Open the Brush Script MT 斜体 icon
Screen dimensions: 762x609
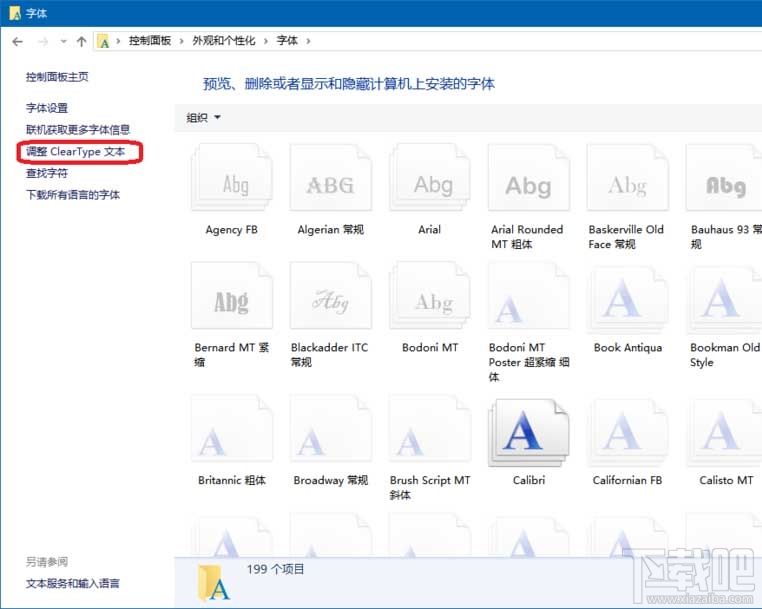(x=430, y=428)
